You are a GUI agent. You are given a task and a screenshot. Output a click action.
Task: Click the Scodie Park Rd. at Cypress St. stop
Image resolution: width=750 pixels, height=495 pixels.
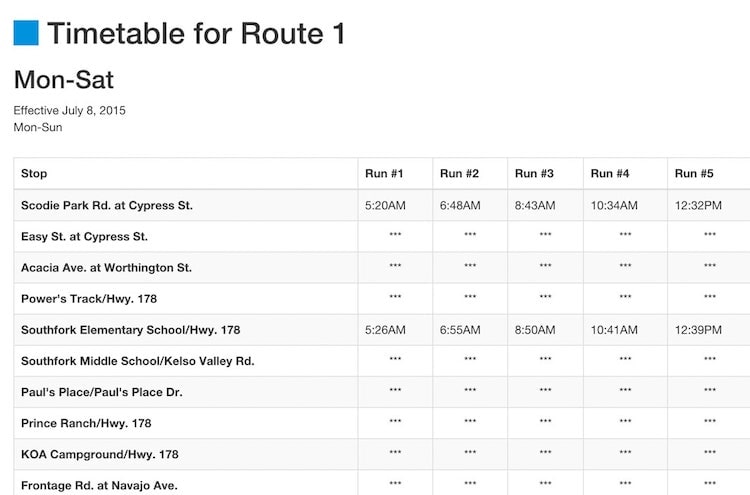(x=107, y=206)
